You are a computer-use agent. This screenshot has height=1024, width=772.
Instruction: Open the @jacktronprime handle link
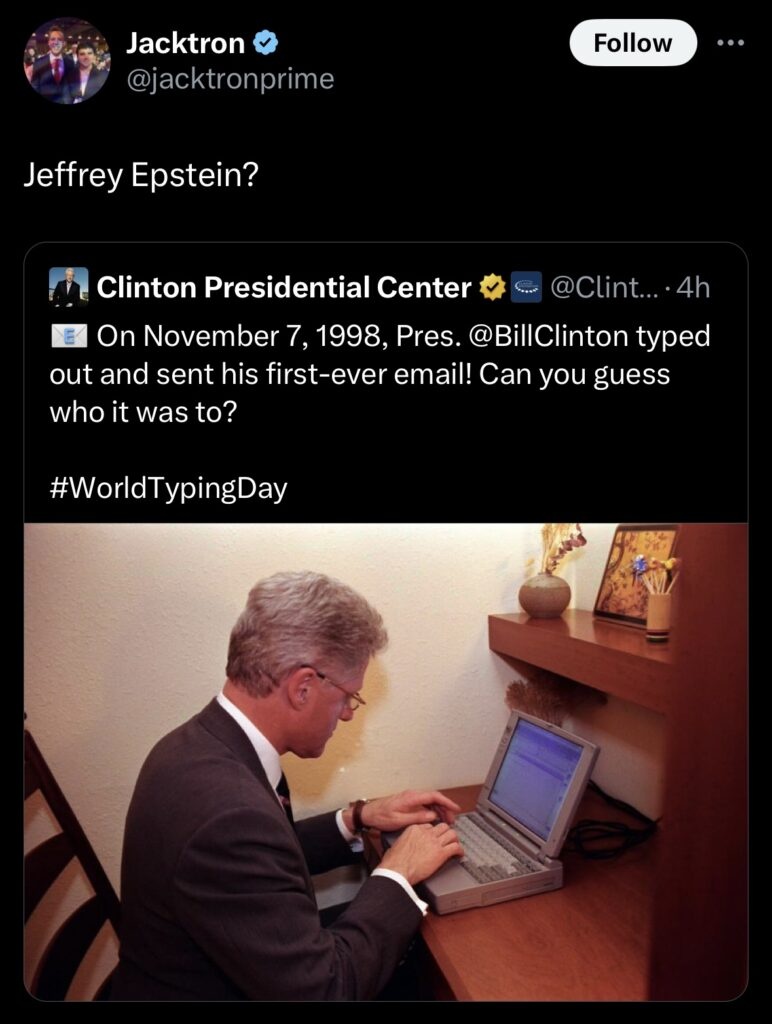click(x=230, y=78)
